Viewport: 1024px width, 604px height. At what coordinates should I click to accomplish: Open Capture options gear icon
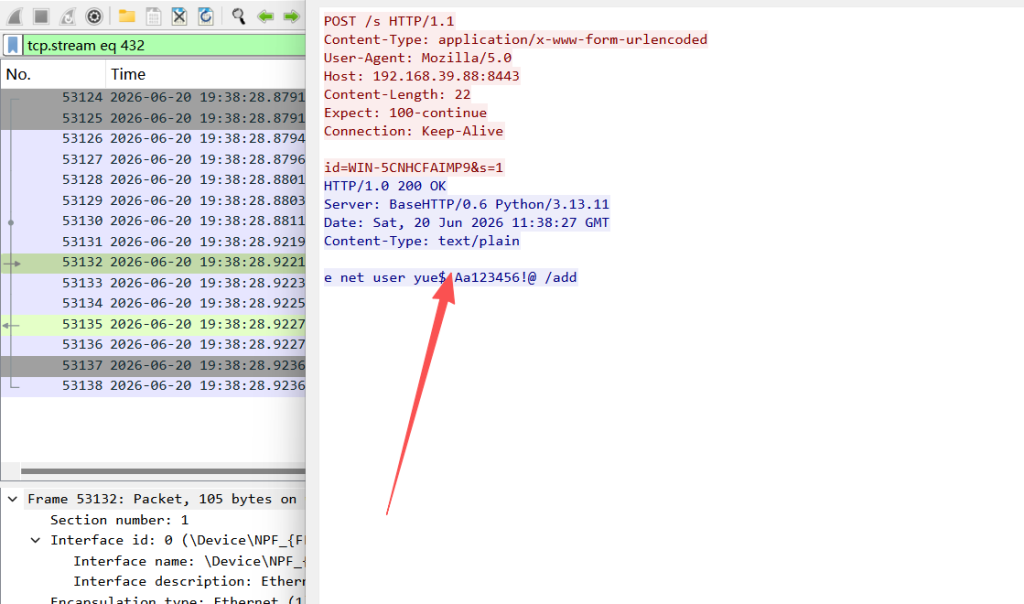pyautogui.click(x=94, y=16)
